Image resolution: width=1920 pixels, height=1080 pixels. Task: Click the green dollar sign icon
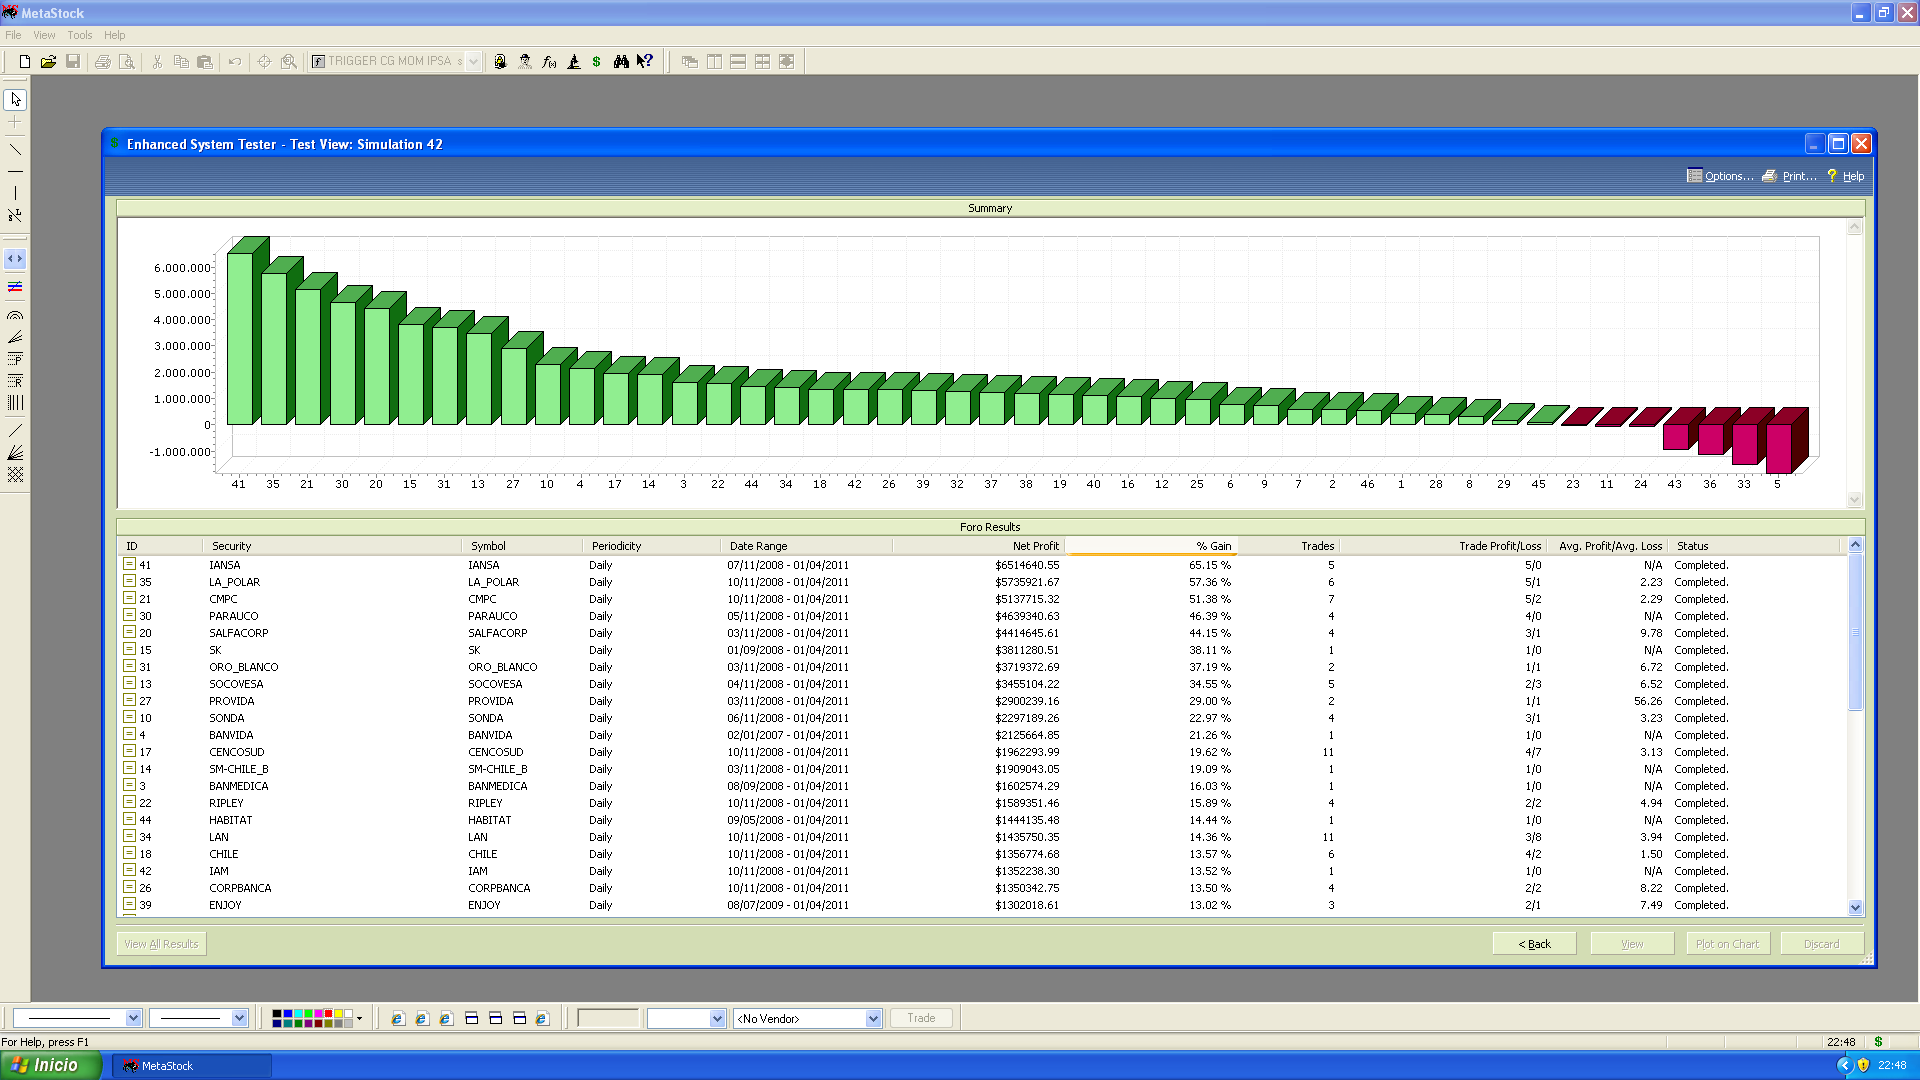click(x=597, y=61)
